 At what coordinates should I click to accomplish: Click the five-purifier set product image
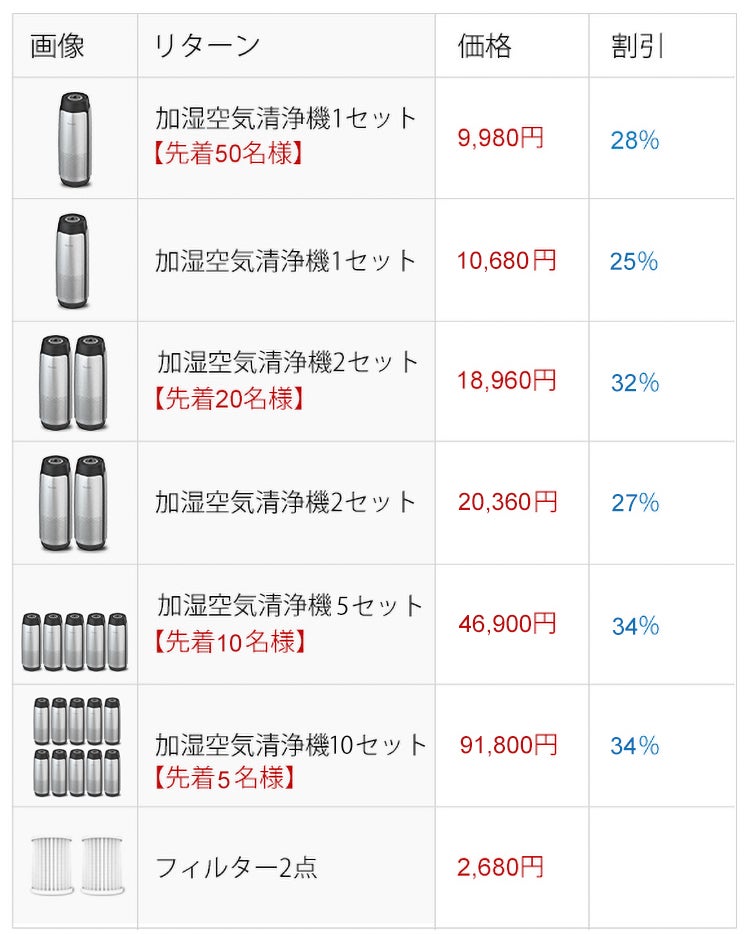coord(74,641)
